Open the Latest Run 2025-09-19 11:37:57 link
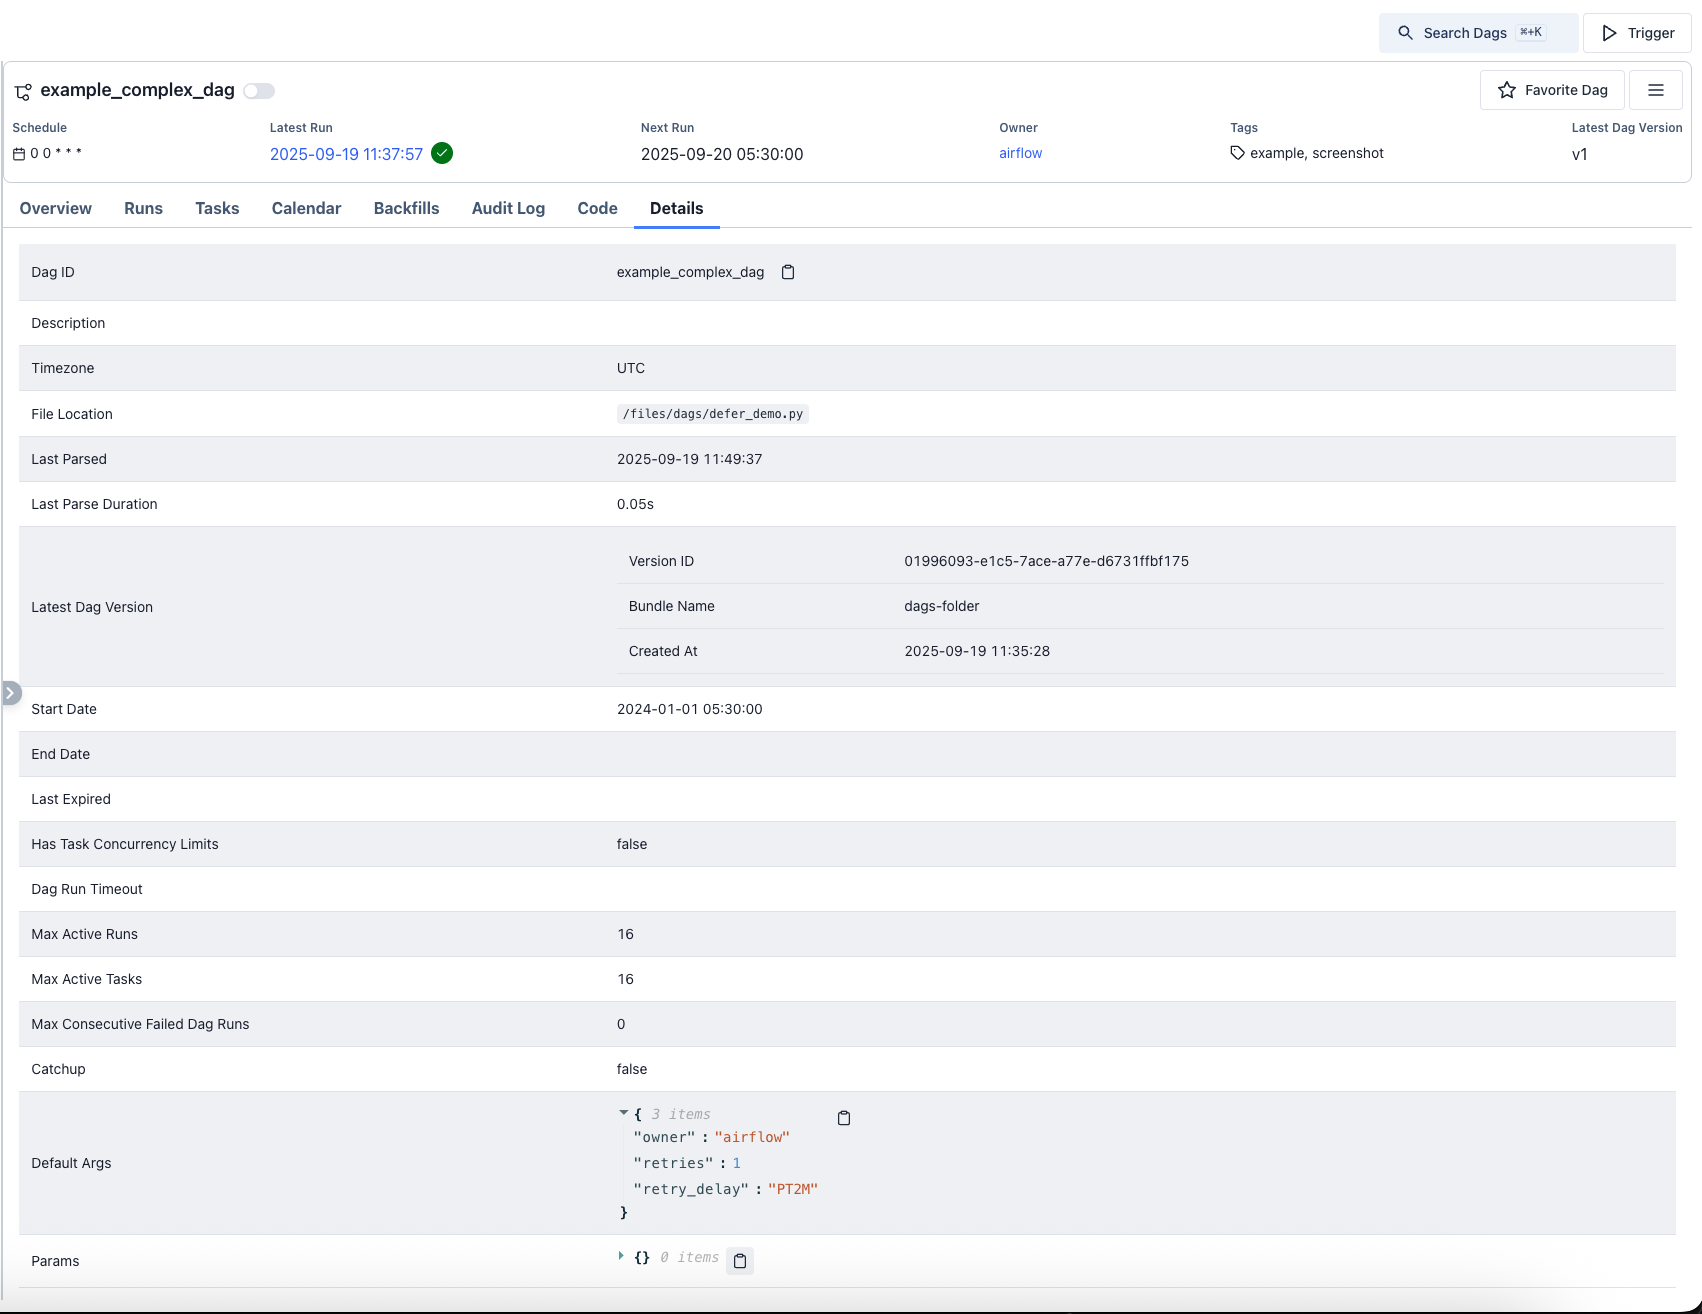 (x=346, y=154)
